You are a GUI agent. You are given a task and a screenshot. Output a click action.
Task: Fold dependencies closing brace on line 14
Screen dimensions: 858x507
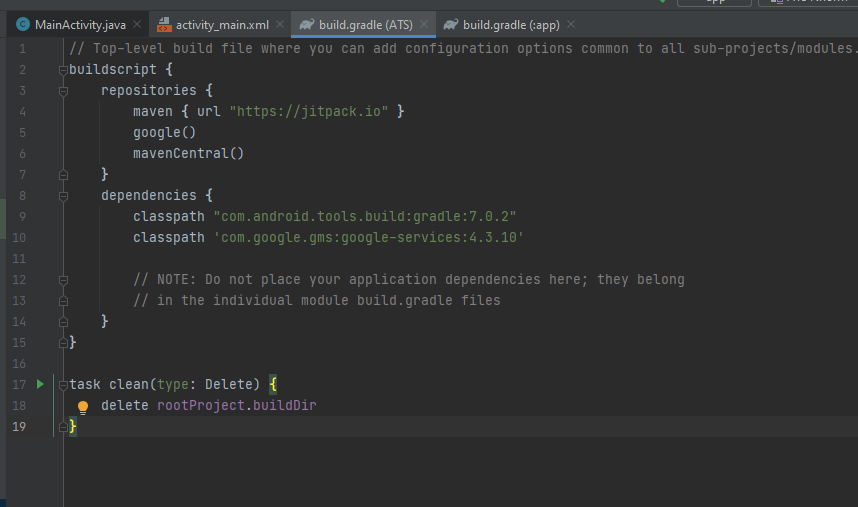63,322
